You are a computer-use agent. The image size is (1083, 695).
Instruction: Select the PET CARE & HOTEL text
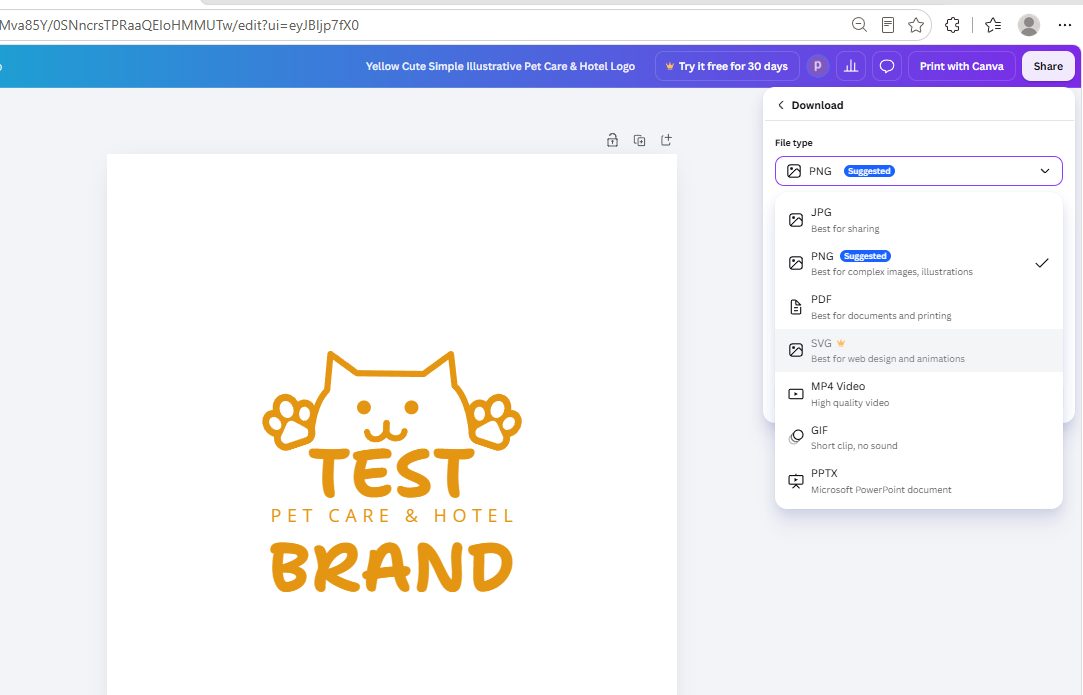pyautogui.click(x=392, y=516)
